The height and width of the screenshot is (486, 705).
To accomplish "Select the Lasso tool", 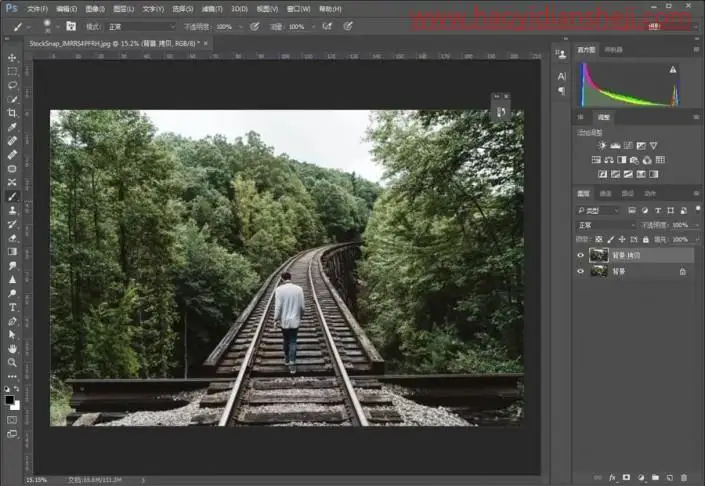I will tap(12, 85).
